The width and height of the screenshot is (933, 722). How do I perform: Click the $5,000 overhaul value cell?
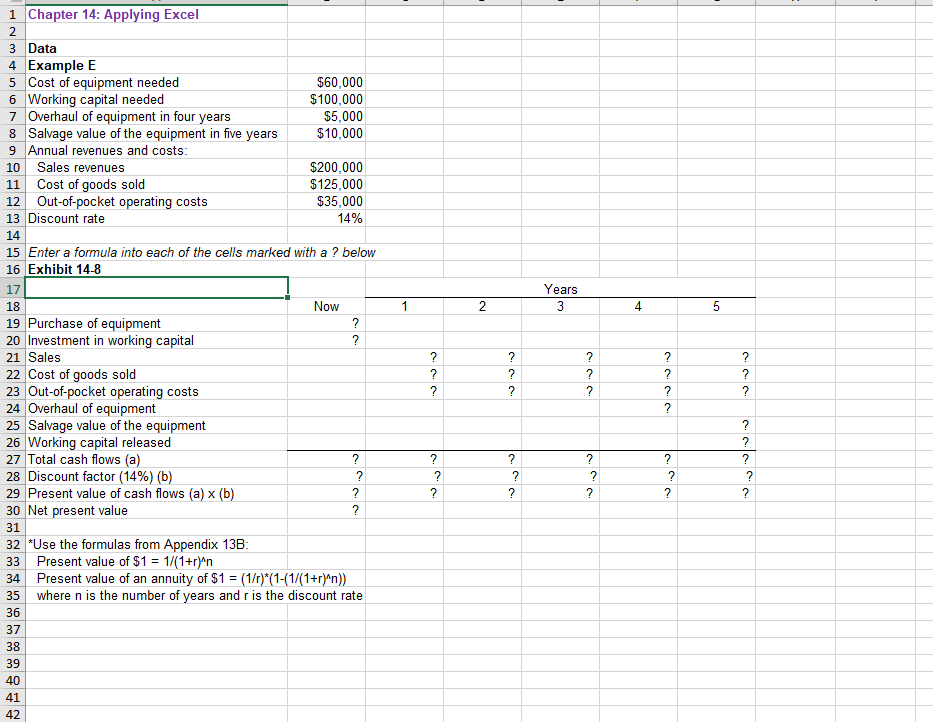coord(326,117)
